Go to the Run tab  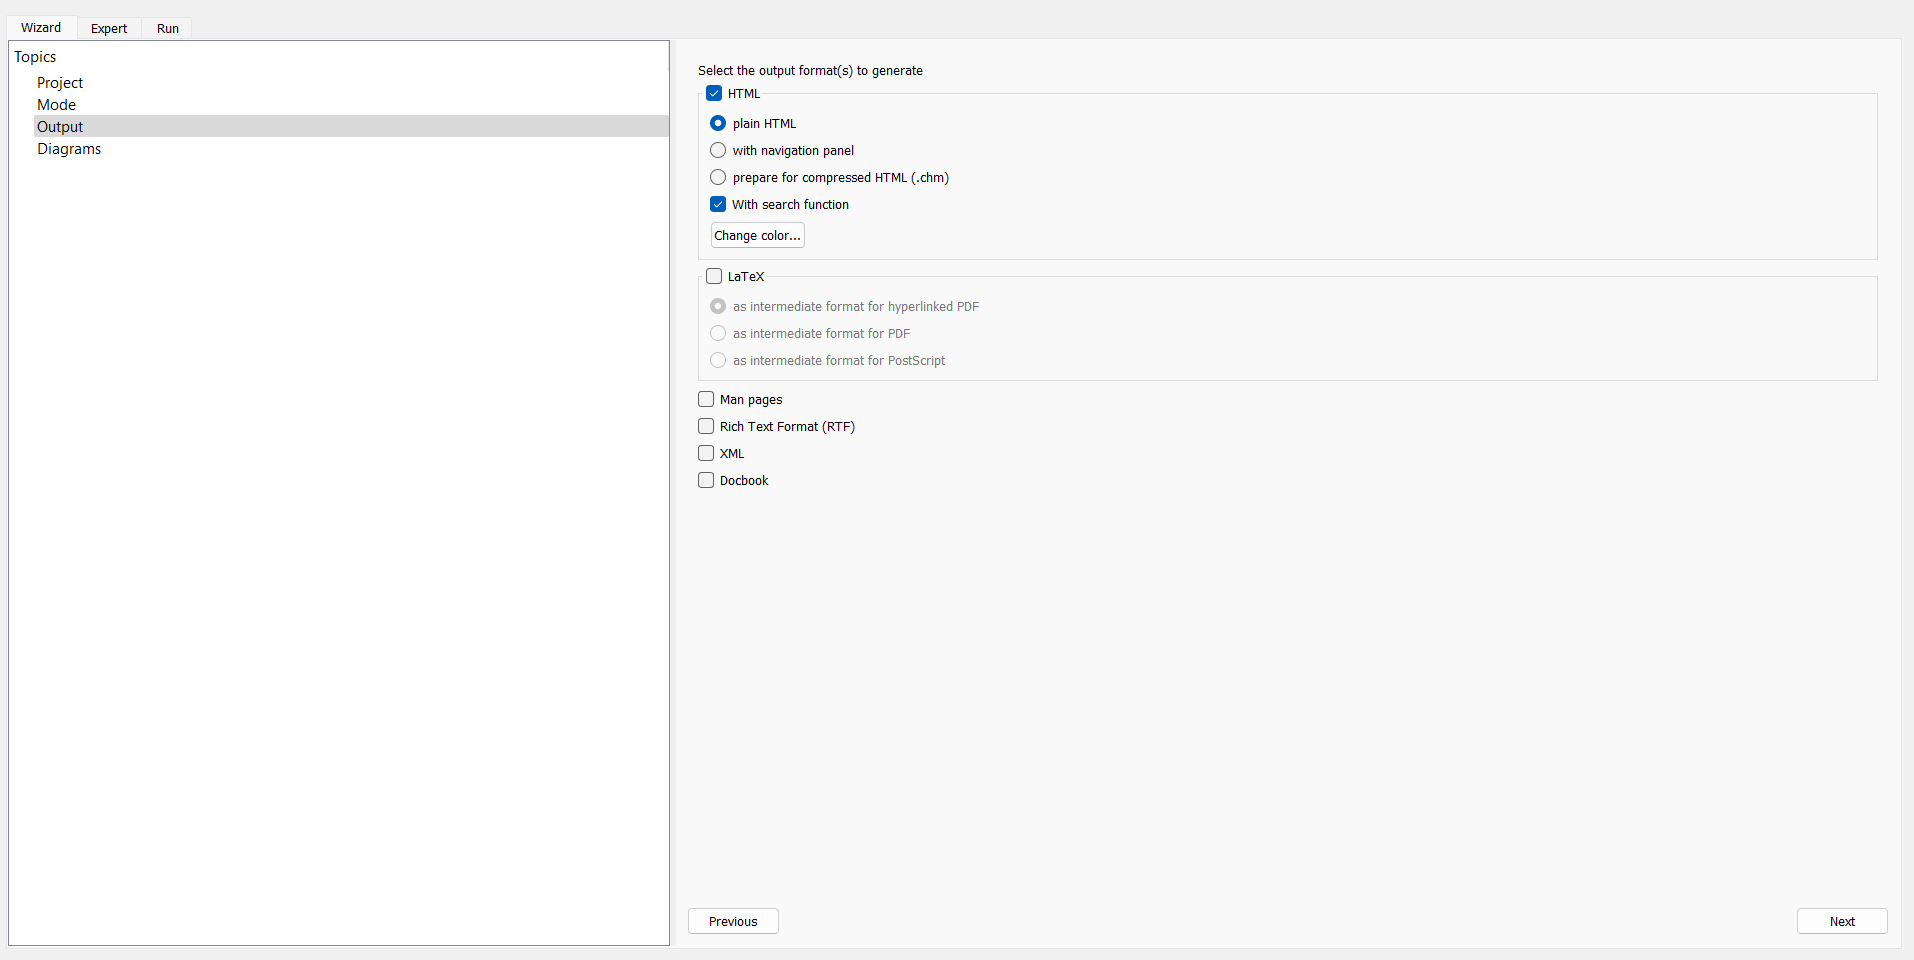click(168, 28)
